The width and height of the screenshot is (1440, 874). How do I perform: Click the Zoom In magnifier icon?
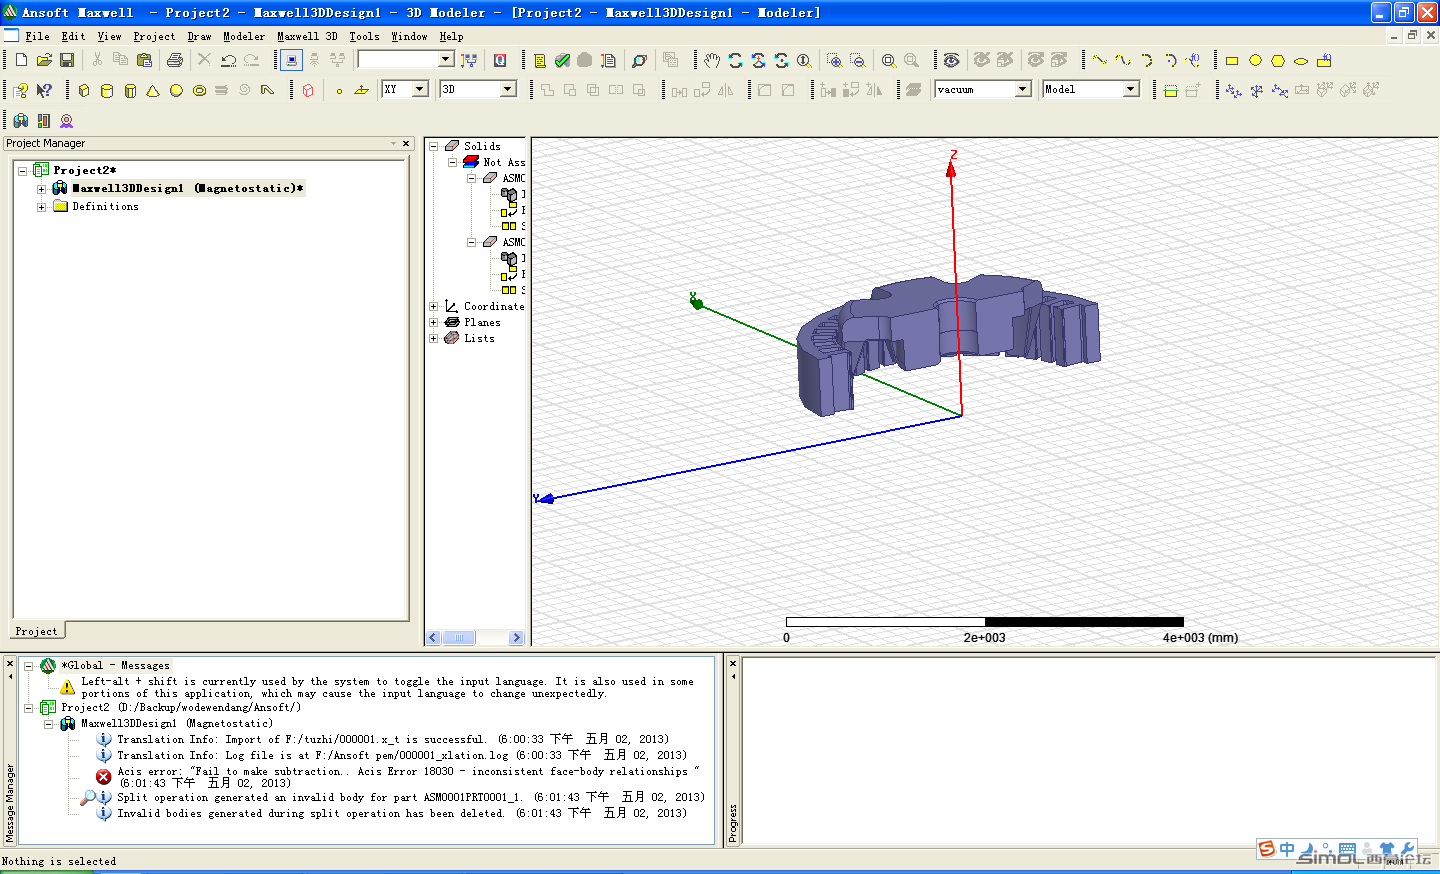[x=834, y=61]
